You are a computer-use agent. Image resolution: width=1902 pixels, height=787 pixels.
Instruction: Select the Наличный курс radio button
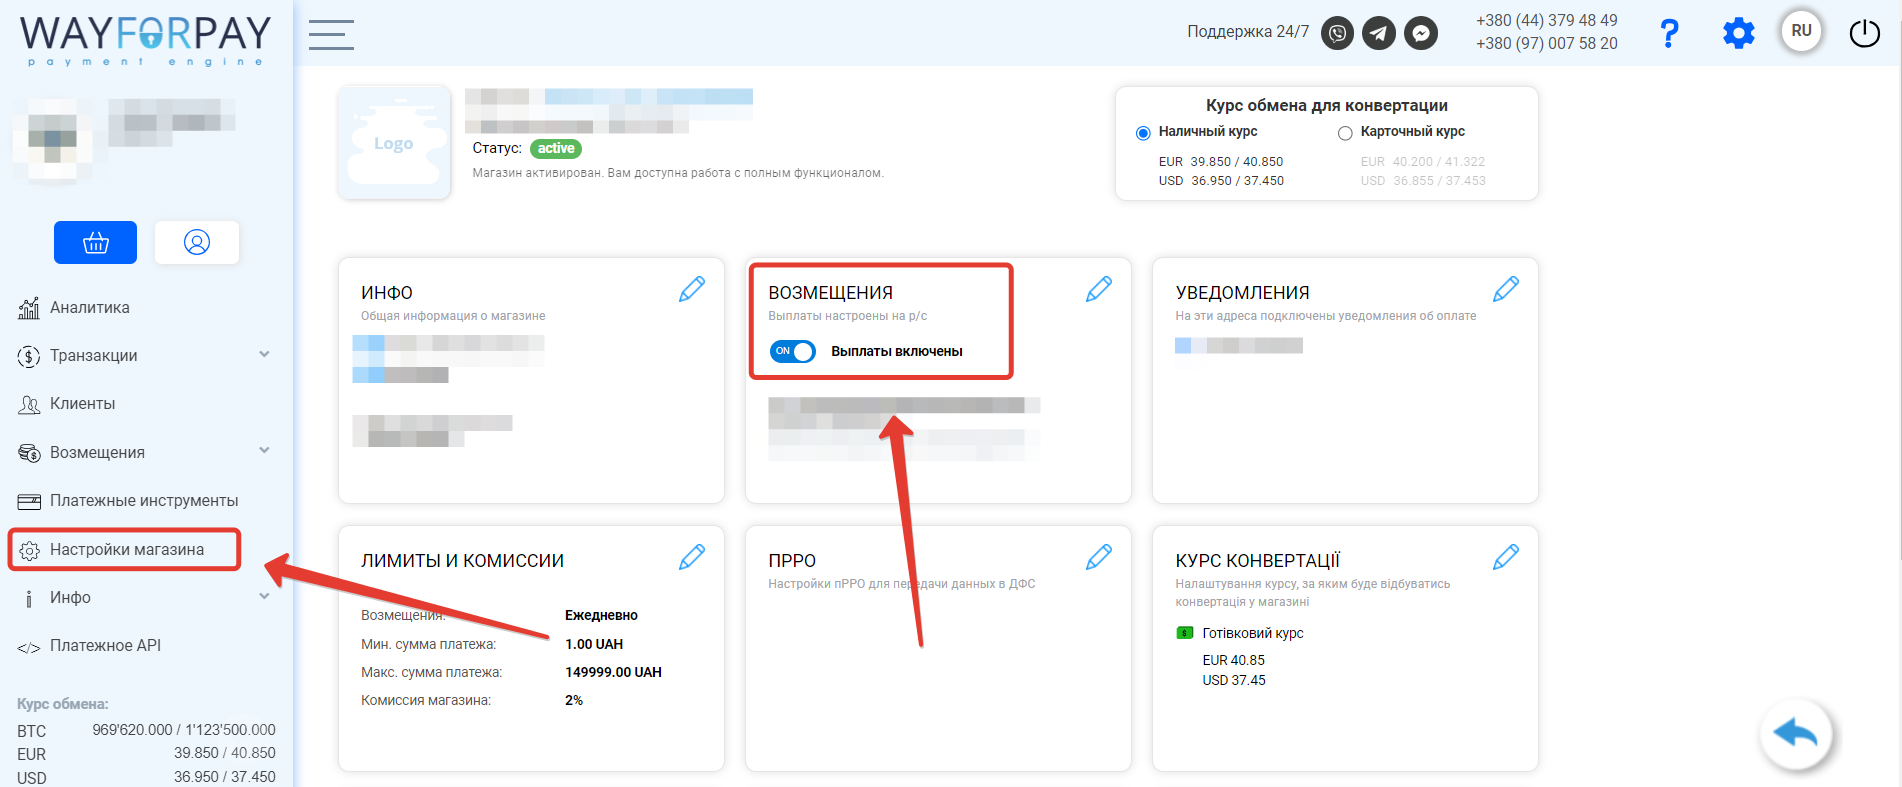[1143, 133]
